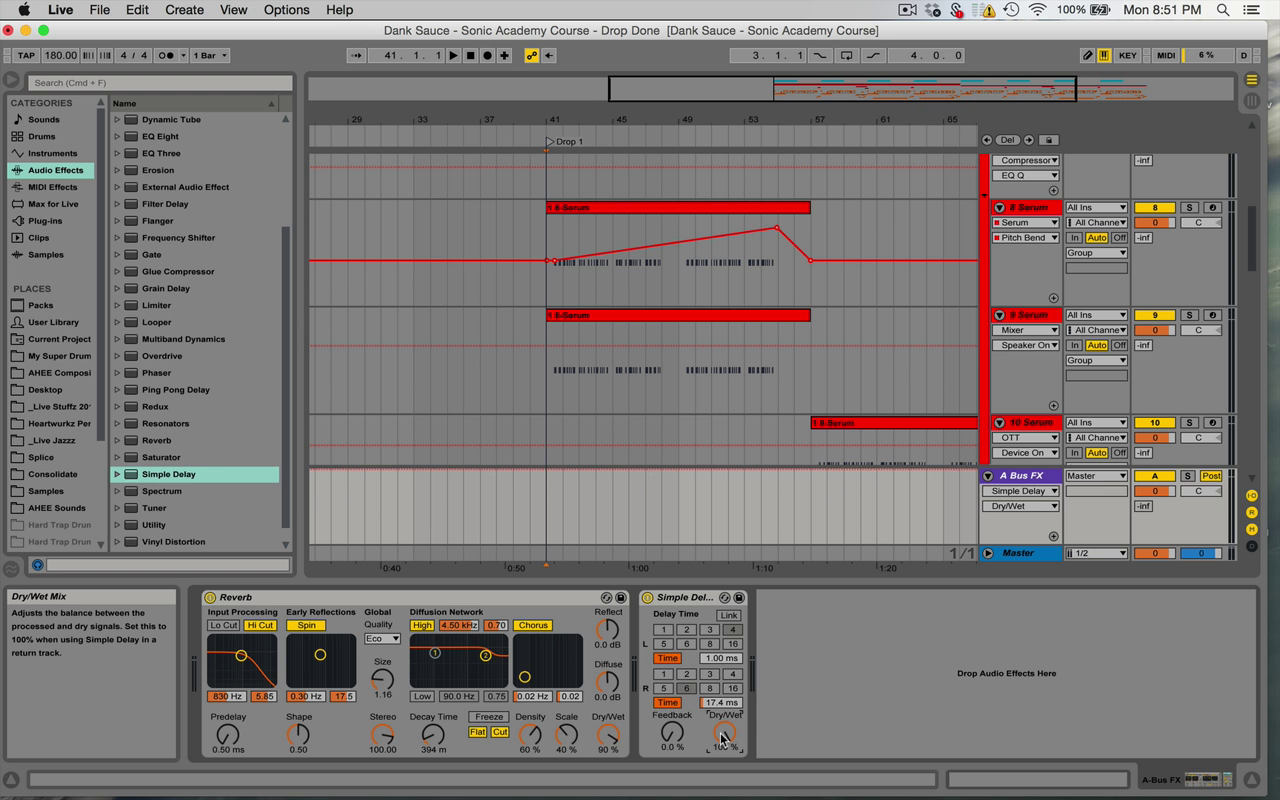
Task: Toggle the Freeze button in Reverb
Action: click(489, 717)
